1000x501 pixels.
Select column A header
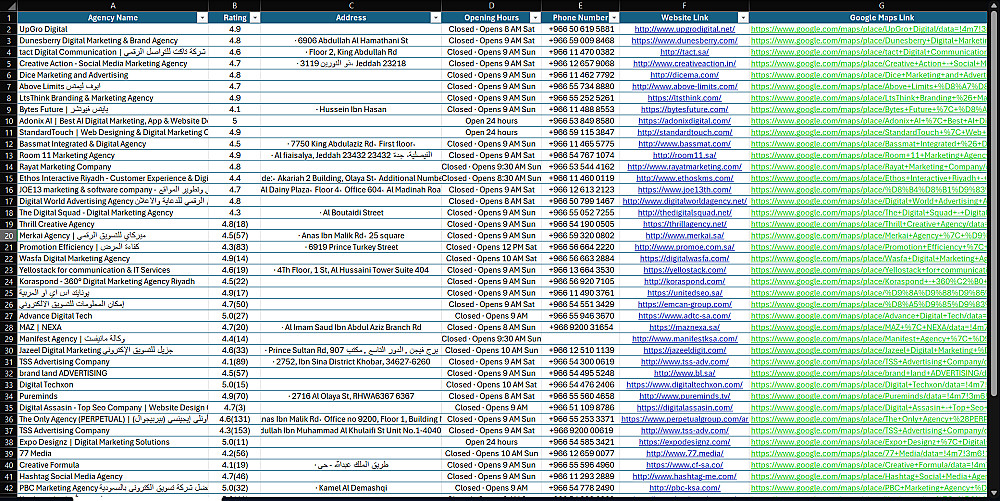(113, 6)
